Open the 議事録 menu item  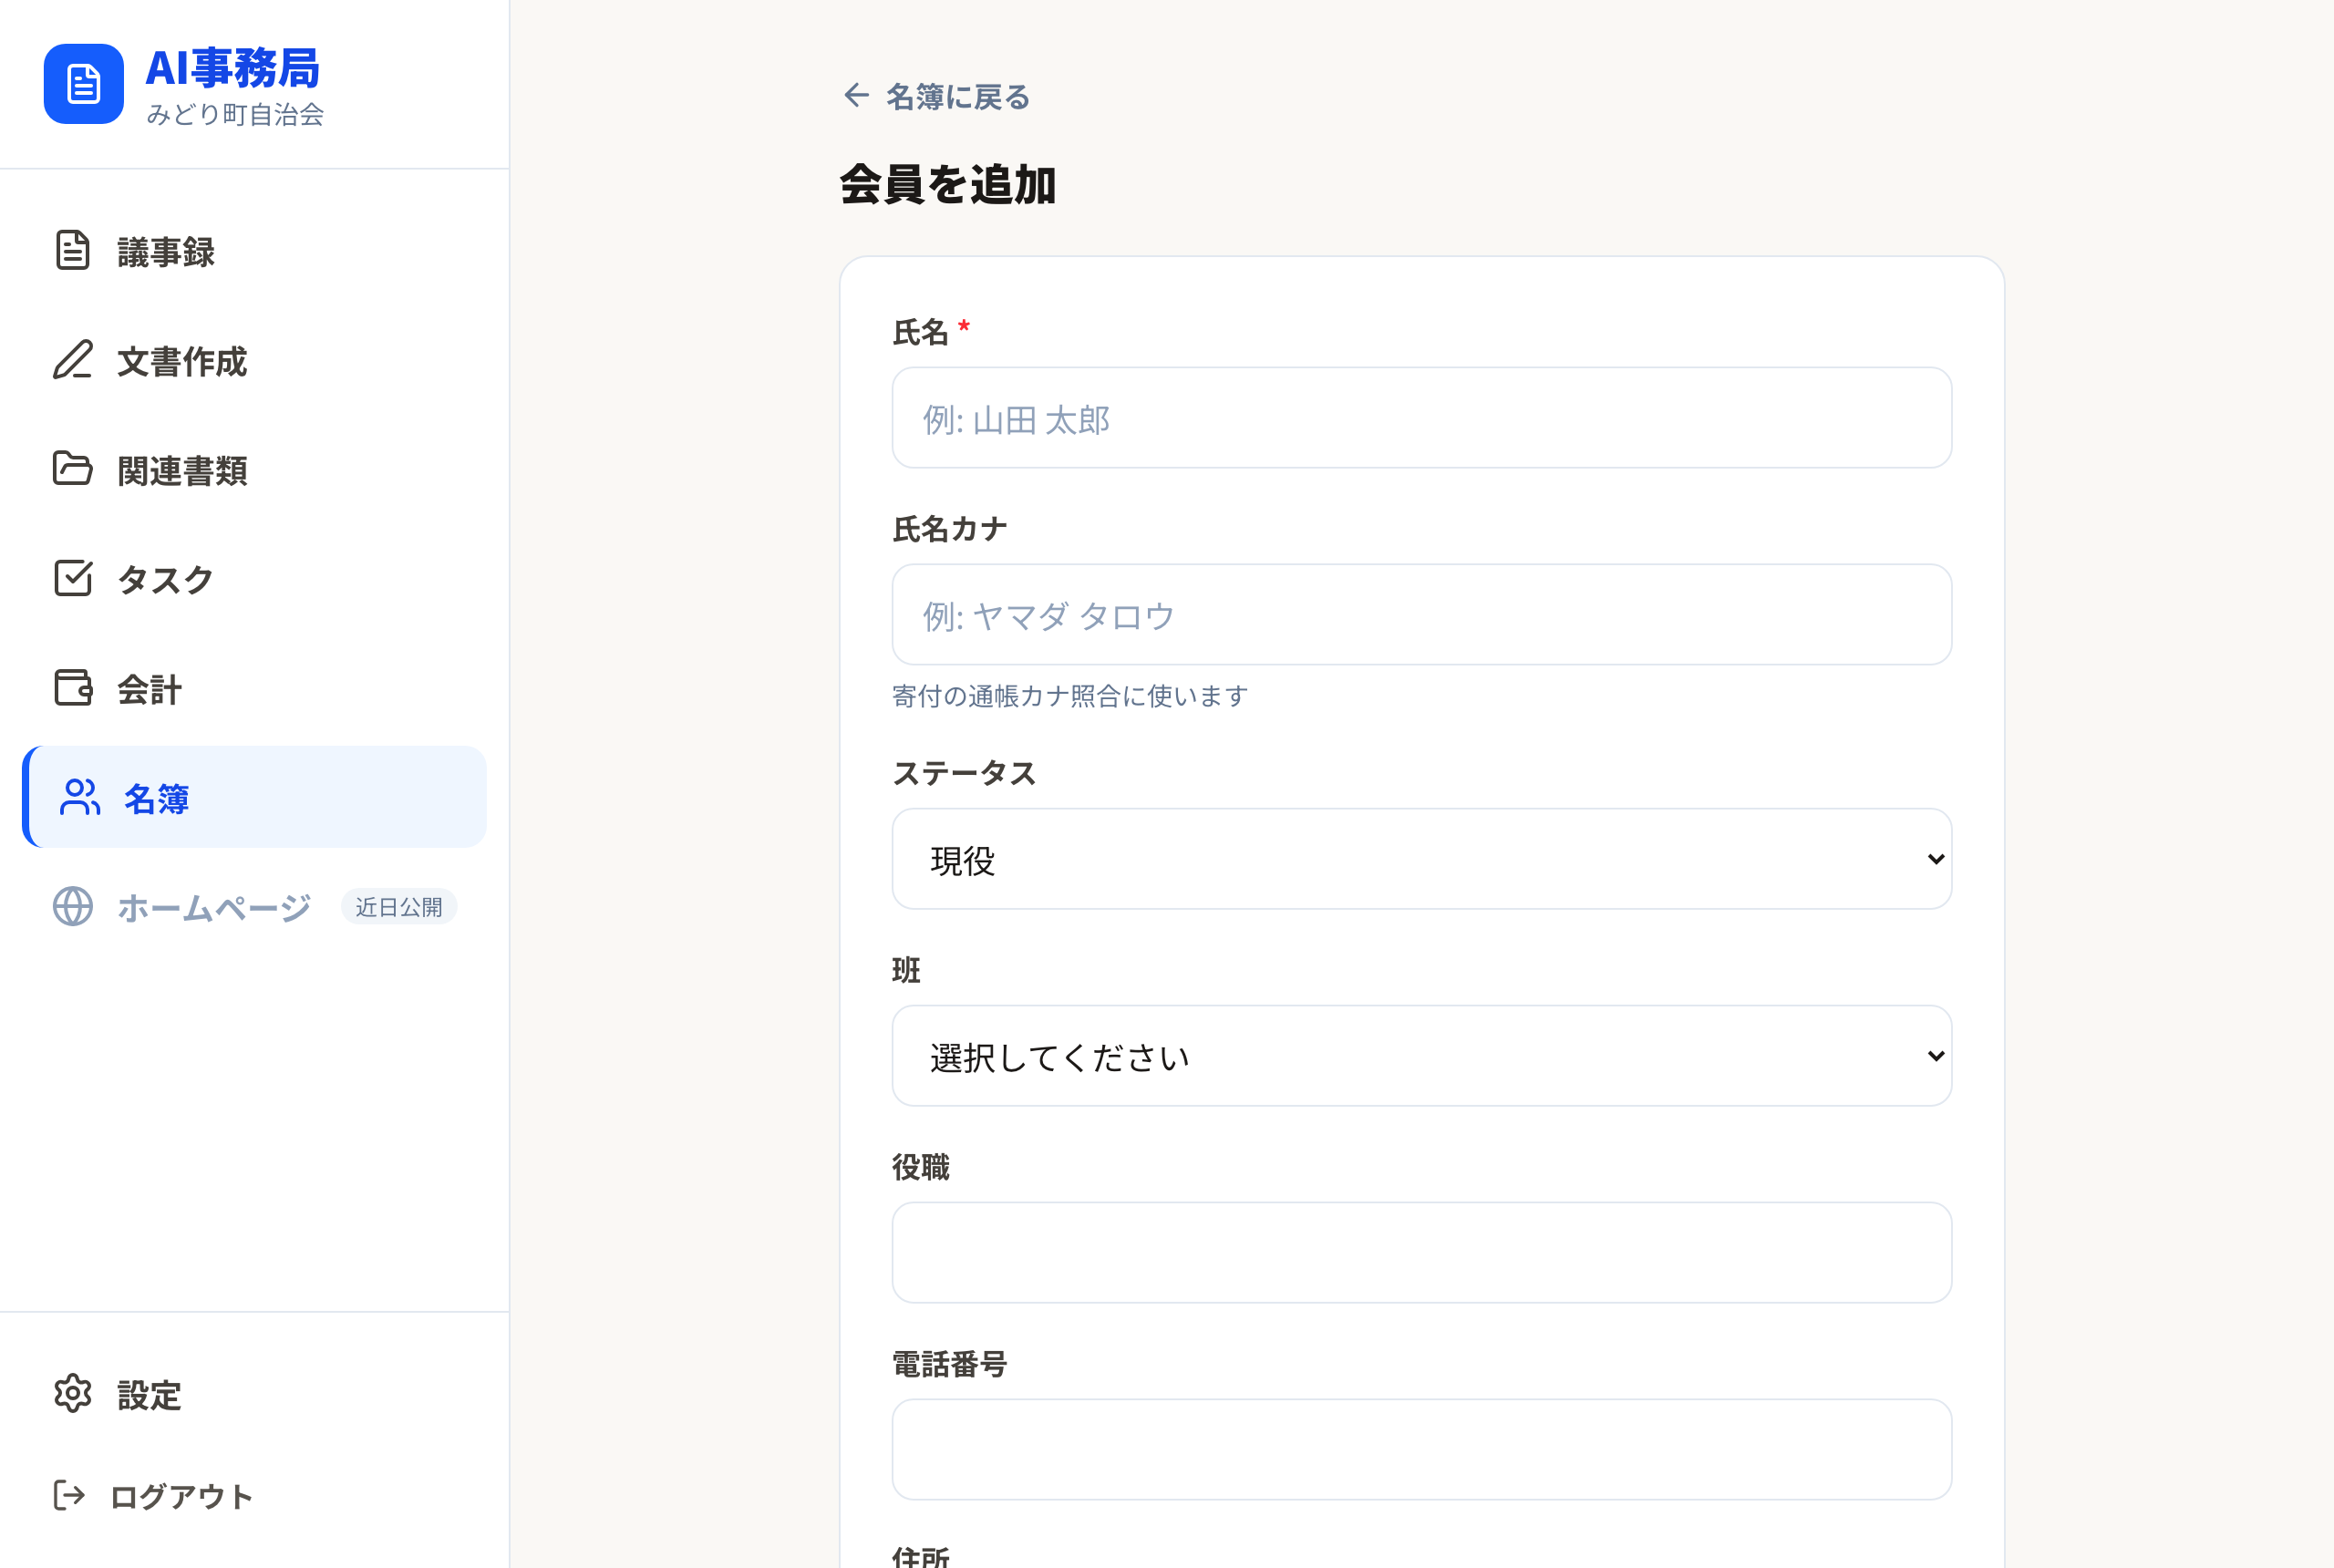point(254,251)
